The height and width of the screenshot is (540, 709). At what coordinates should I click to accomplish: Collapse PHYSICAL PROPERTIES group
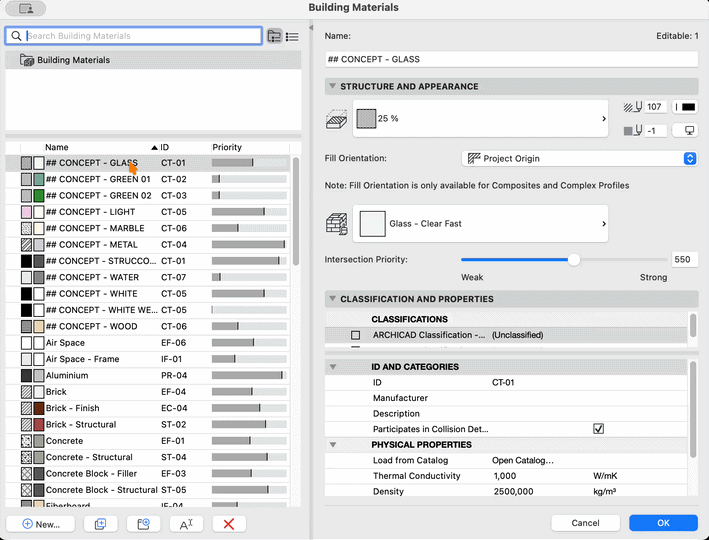click(333, 445)
